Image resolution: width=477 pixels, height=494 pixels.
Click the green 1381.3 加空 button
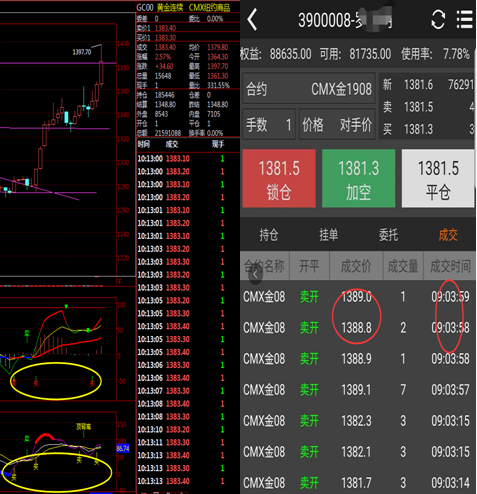(358, 178)
